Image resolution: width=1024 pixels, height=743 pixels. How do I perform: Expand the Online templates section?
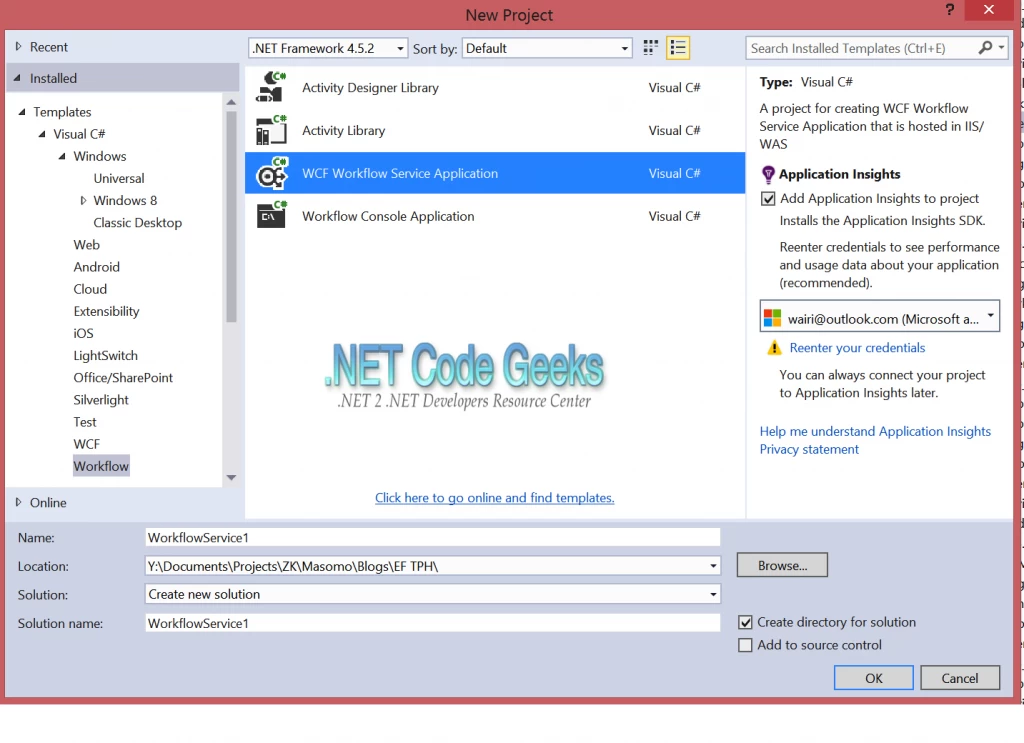pos(45,502)
